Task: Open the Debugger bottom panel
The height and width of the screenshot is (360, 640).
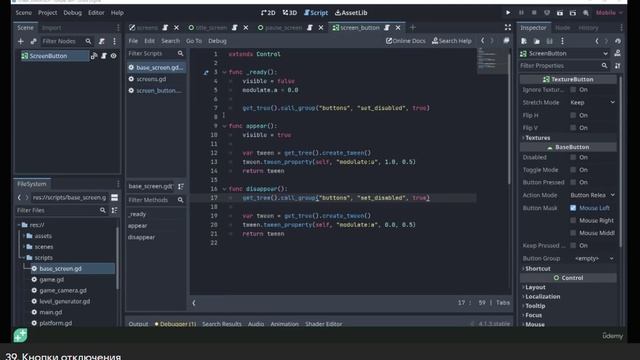Action: 176,324
